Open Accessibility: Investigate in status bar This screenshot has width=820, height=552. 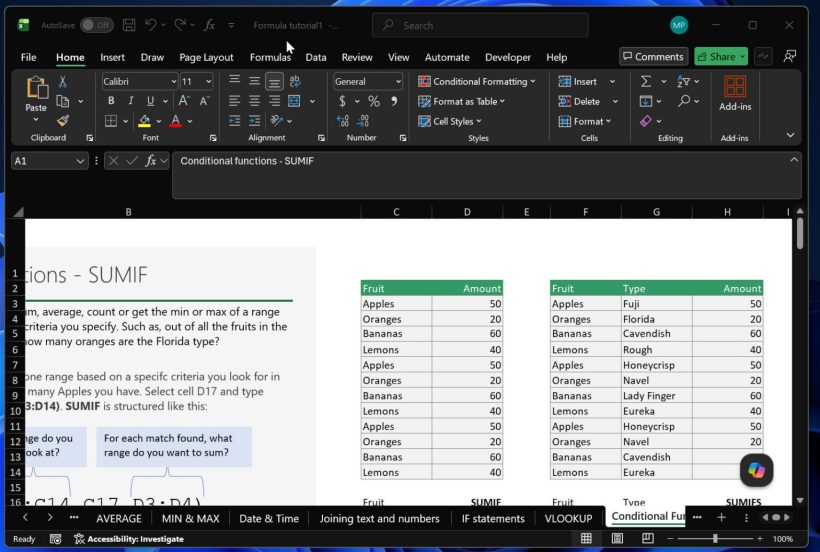pyautogui.click(x=129, y=539)
